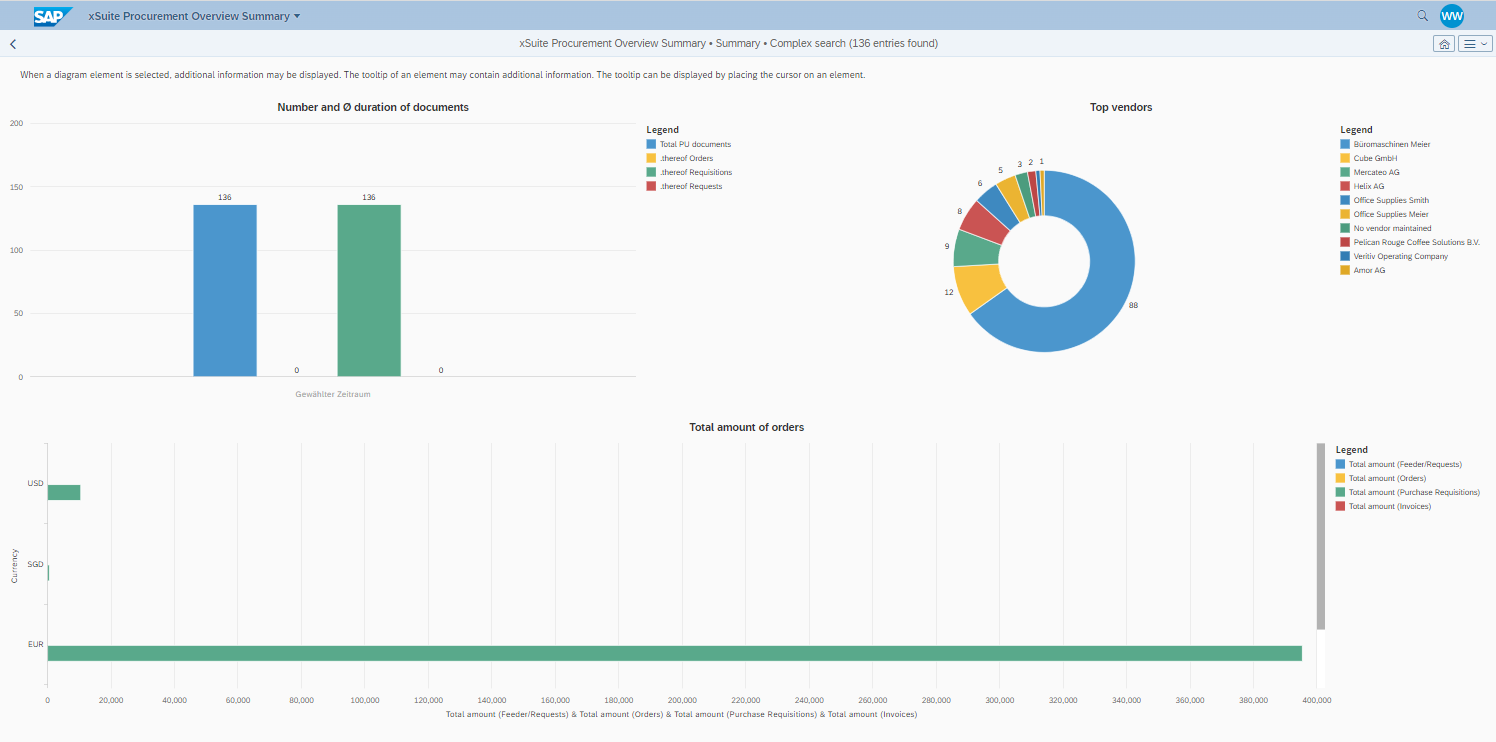Click the back navigation arrow
The image size is (1496, 742).
click(12, 43)
